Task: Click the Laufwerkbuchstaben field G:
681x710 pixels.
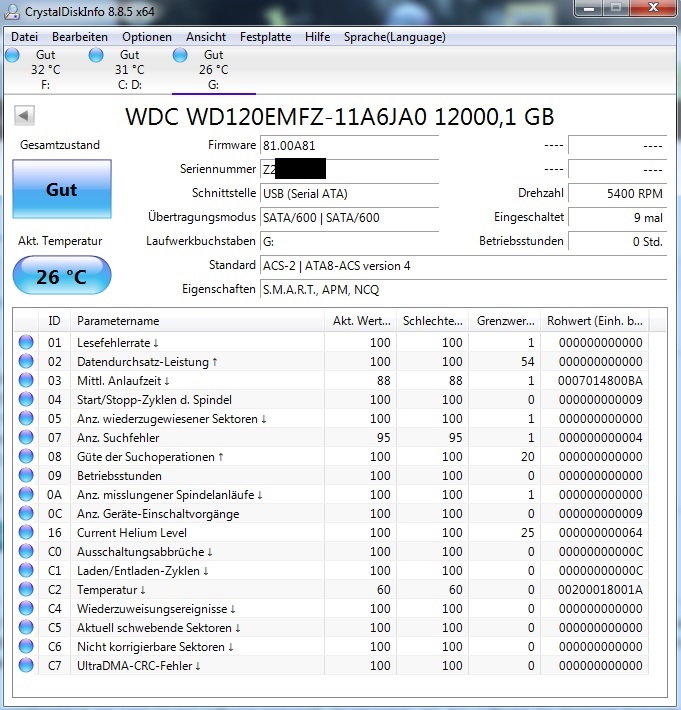Action: coord(349,241)
